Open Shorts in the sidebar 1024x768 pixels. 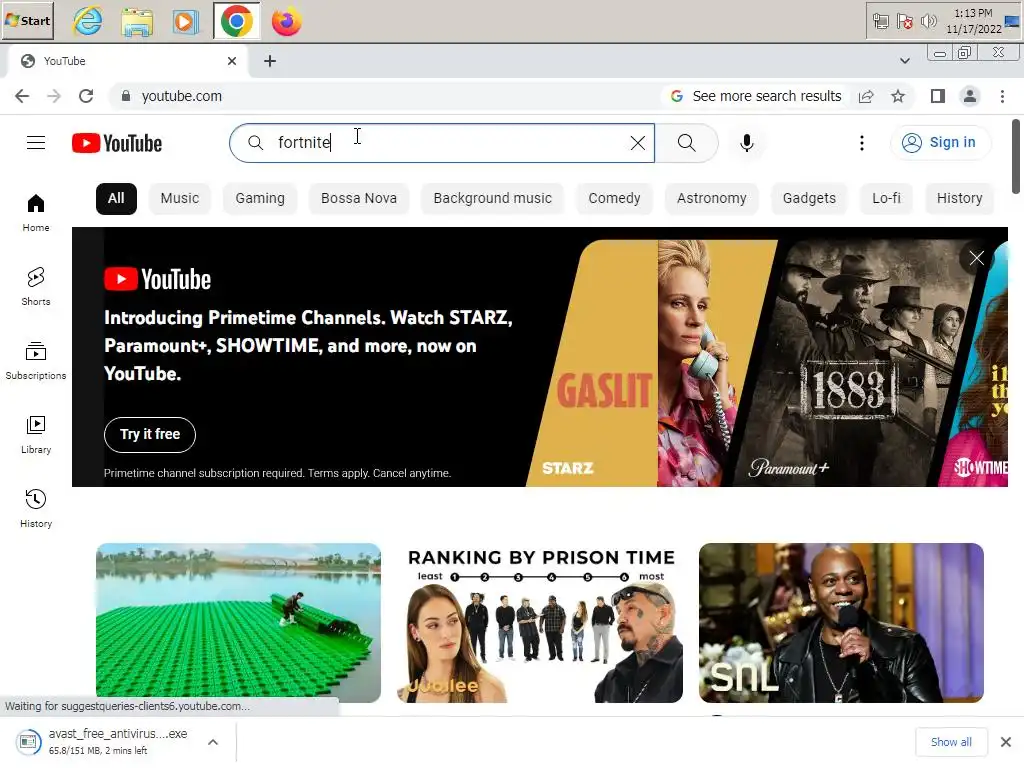coord(36,287)
